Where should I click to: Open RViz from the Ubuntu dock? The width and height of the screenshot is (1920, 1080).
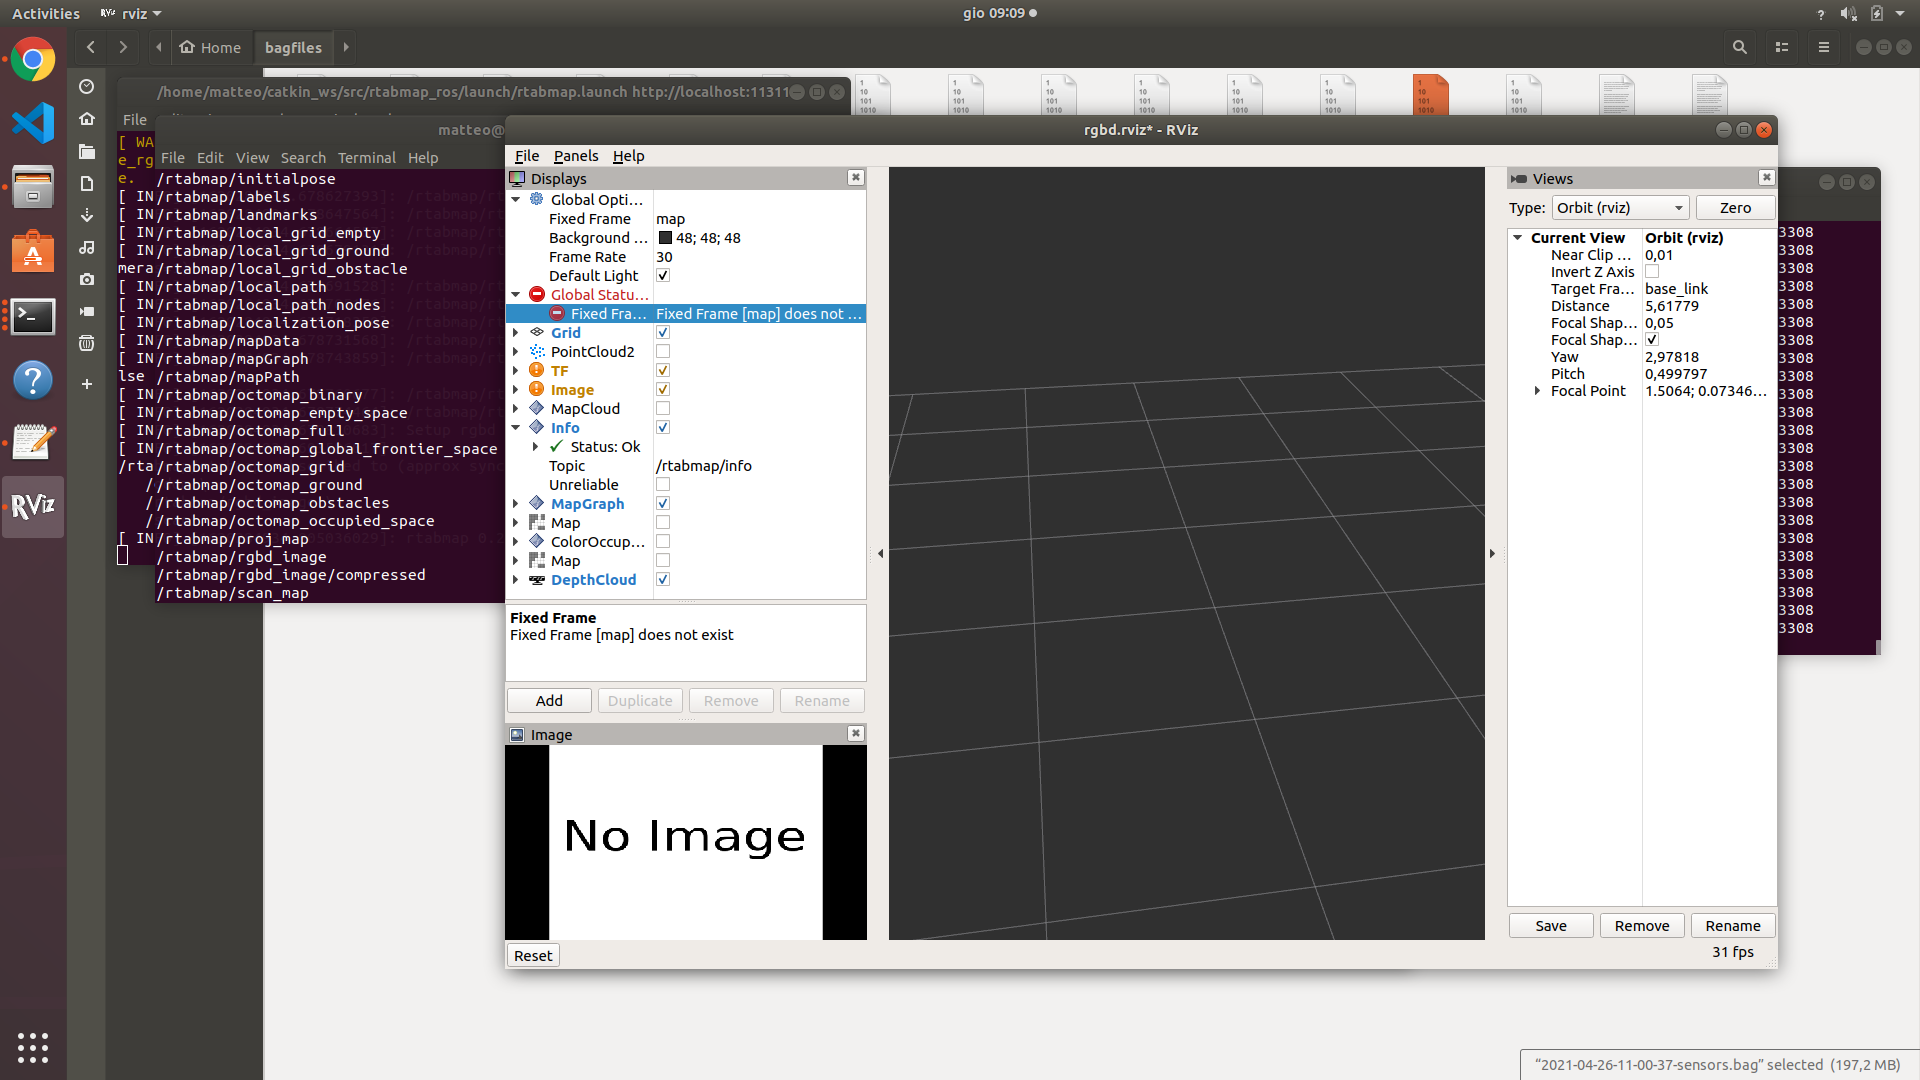pos(33,507)
